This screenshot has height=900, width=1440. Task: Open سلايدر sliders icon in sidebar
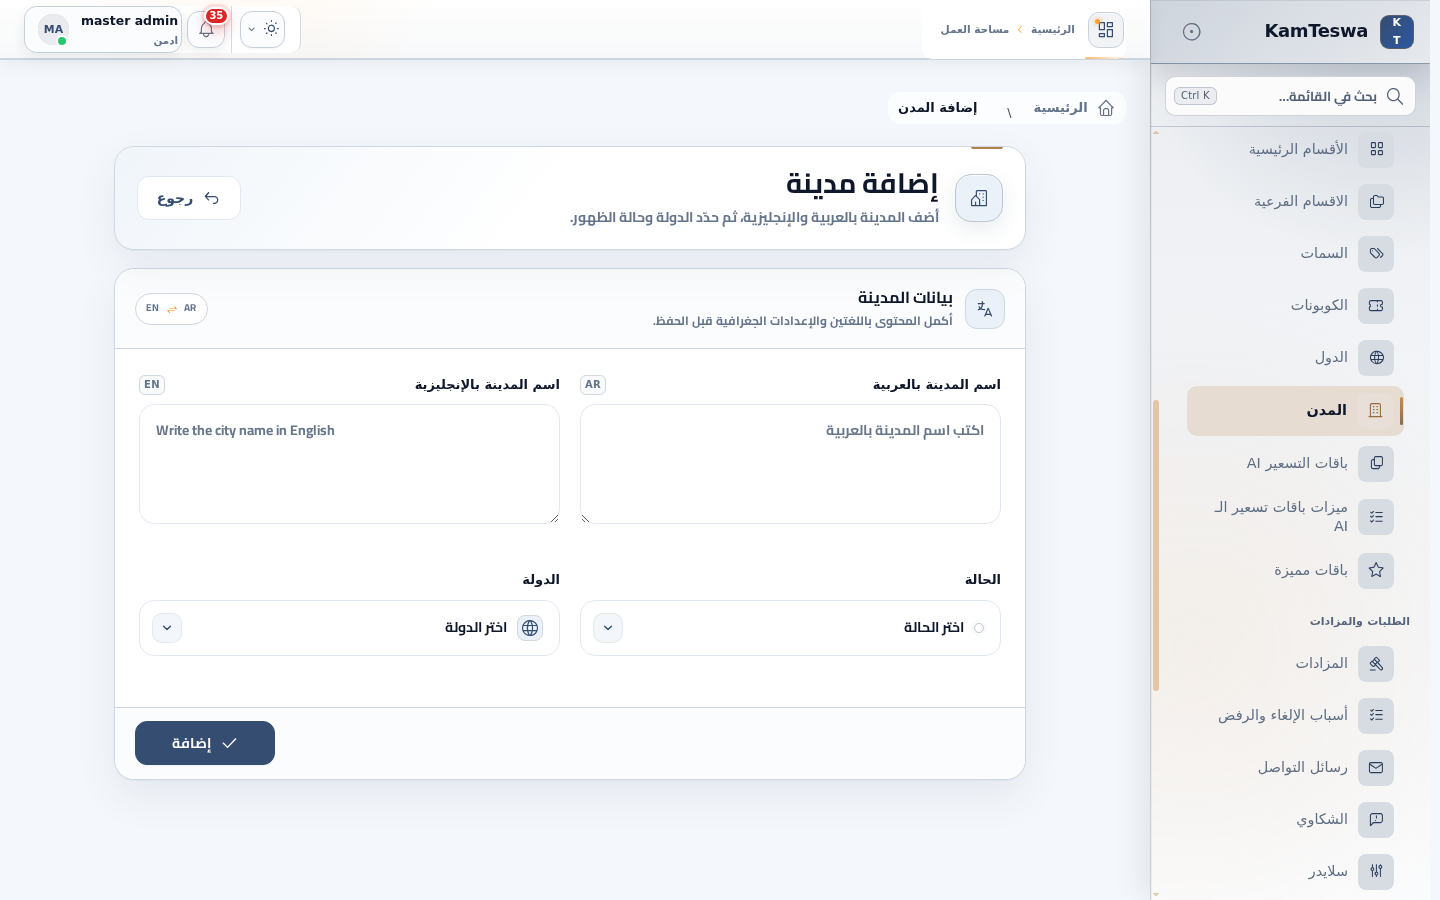point(1376,871)
